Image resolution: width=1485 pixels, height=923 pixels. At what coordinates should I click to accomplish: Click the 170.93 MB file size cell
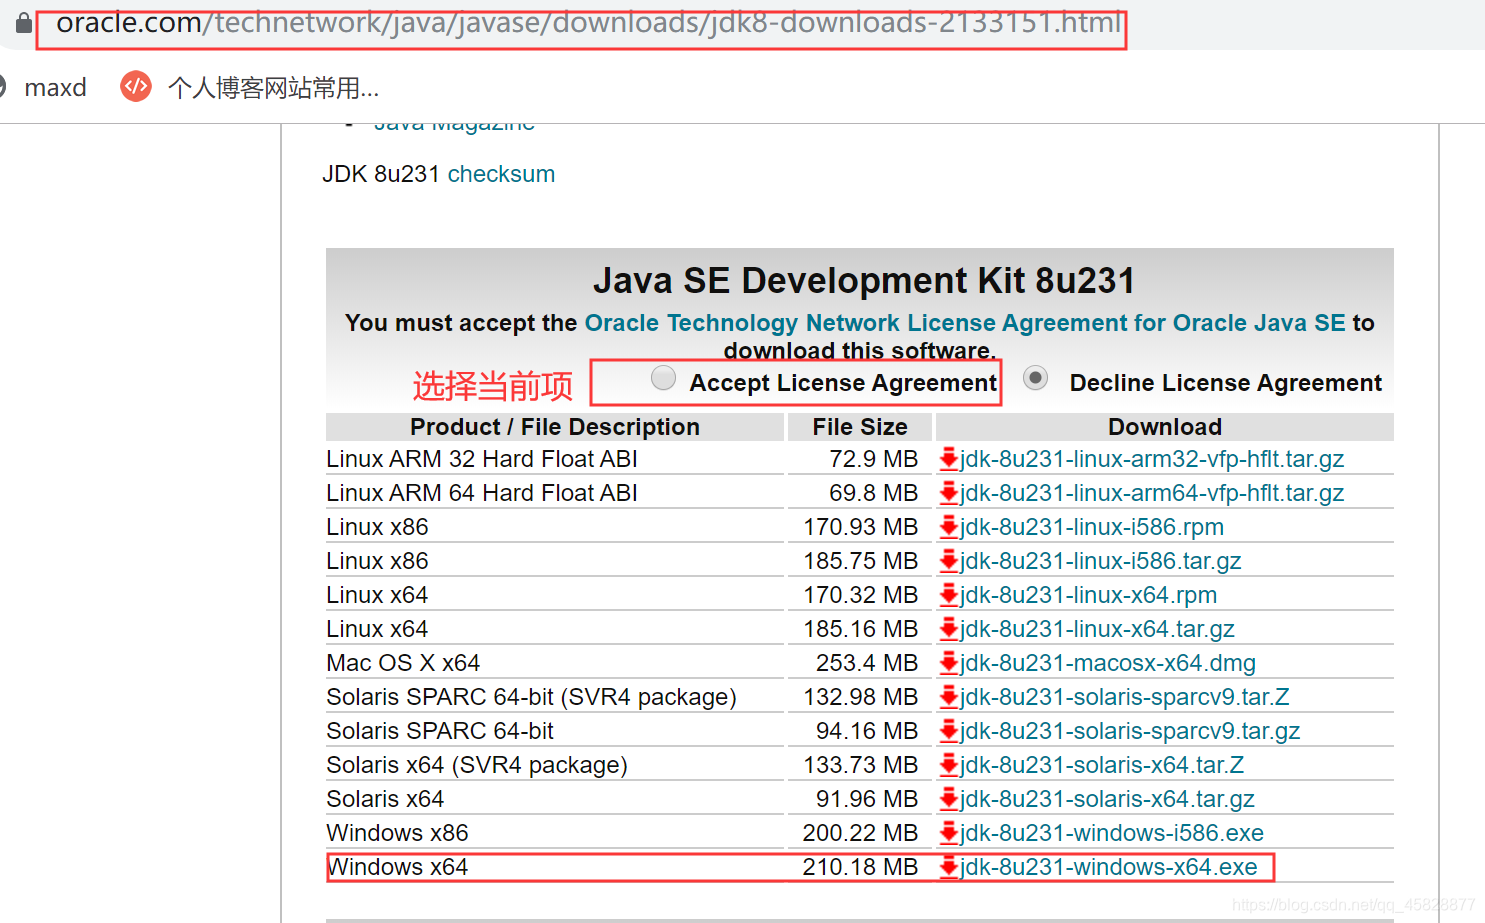[x=860, y=527]
